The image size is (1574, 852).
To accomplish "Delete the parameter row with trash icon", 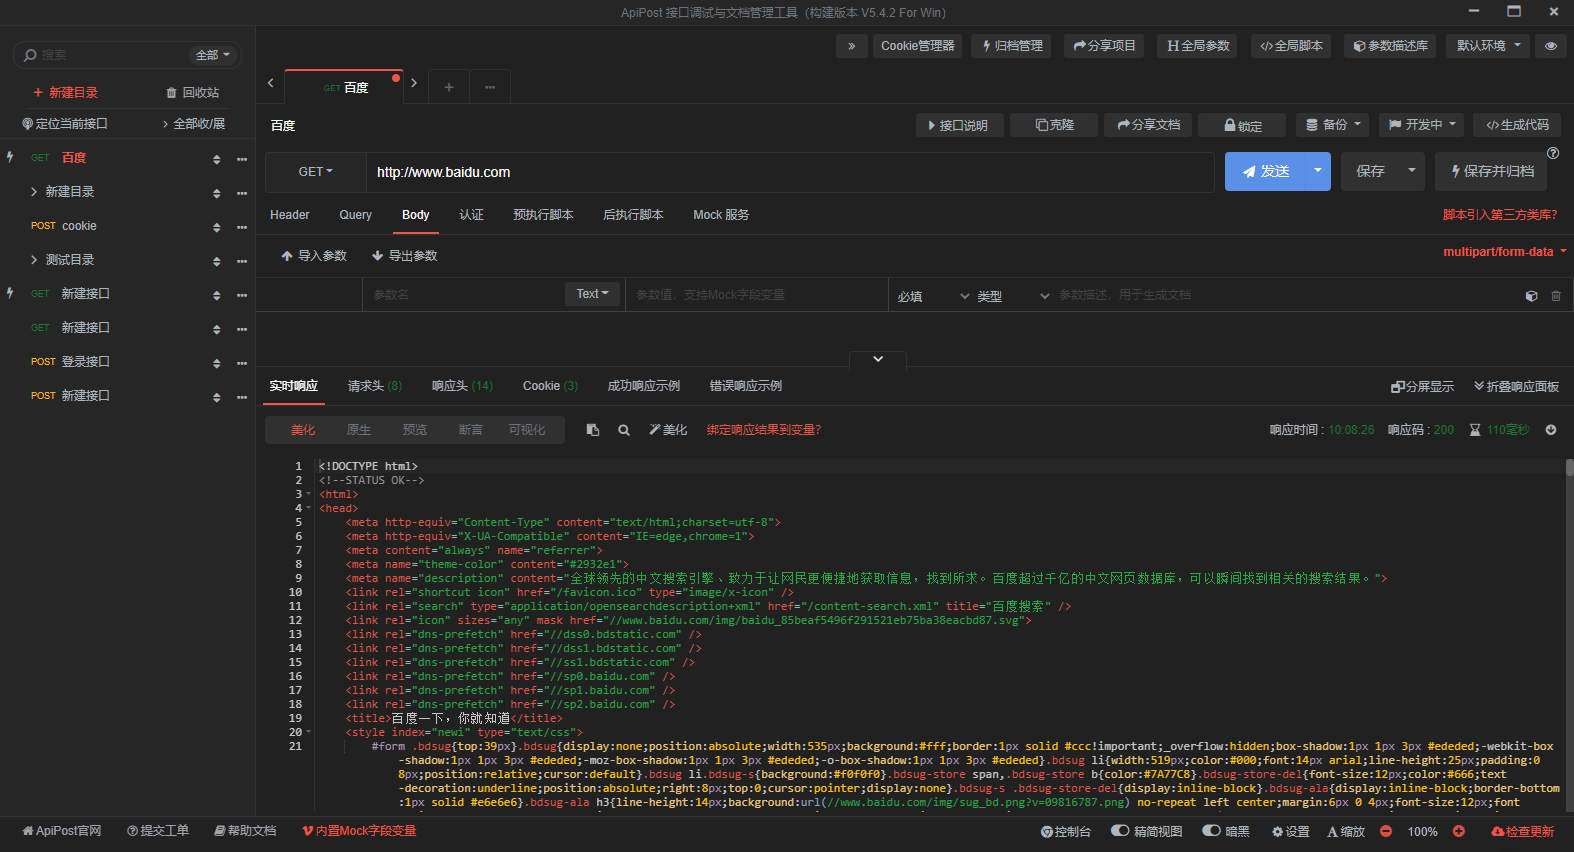I will (x=1556, y=296).
